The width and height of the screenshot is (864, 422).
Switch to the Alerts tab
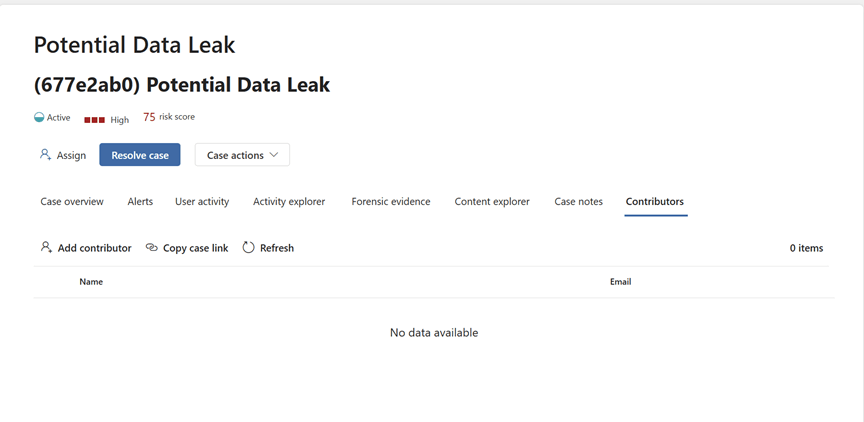140,202
